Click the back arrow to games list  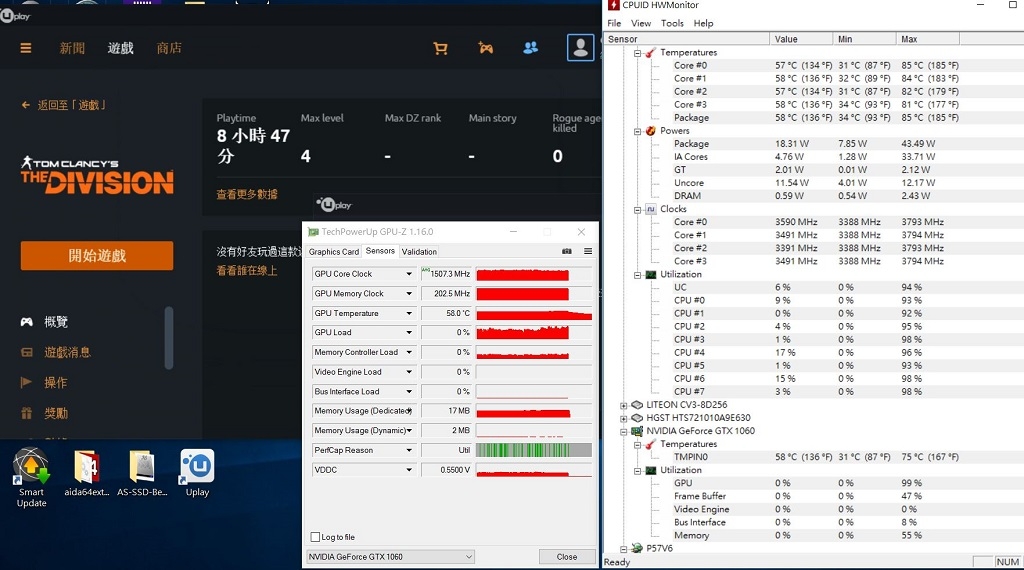(x=25, y=104)
